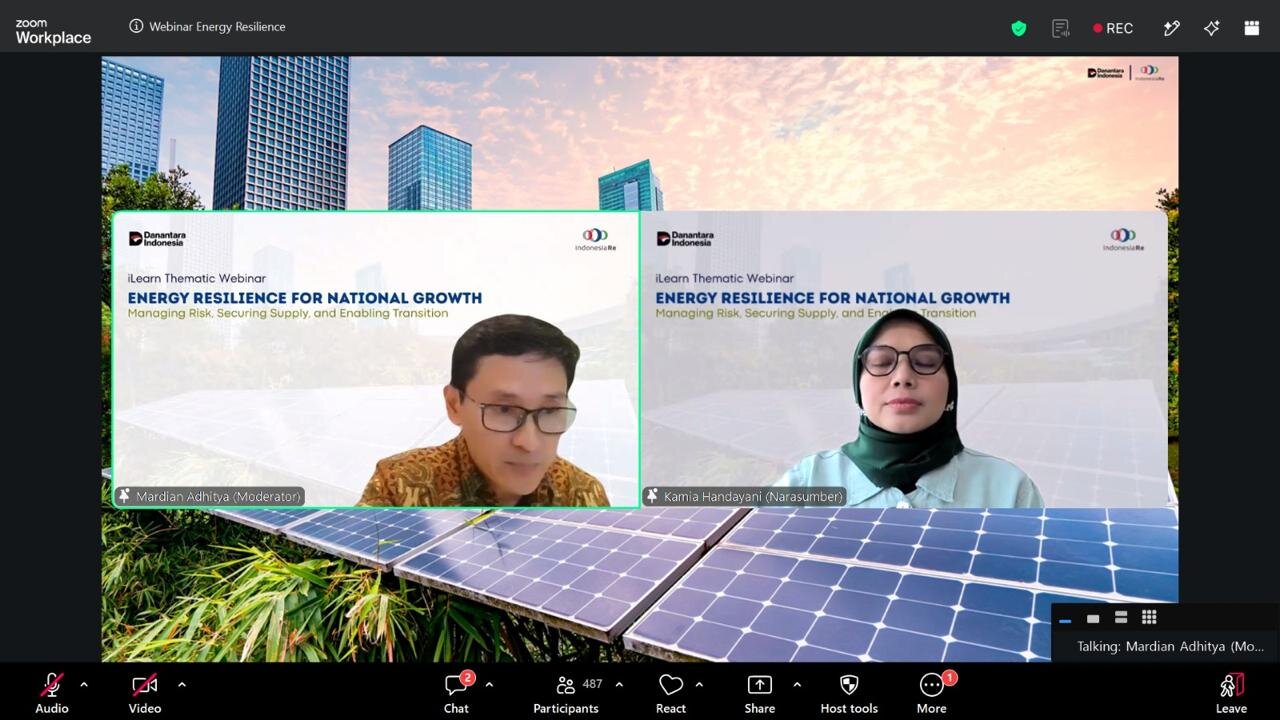Viewport: 1280px width, 720px height.
Task: Open the More menu
Action: pyautogui.click(x=932, y=692)
